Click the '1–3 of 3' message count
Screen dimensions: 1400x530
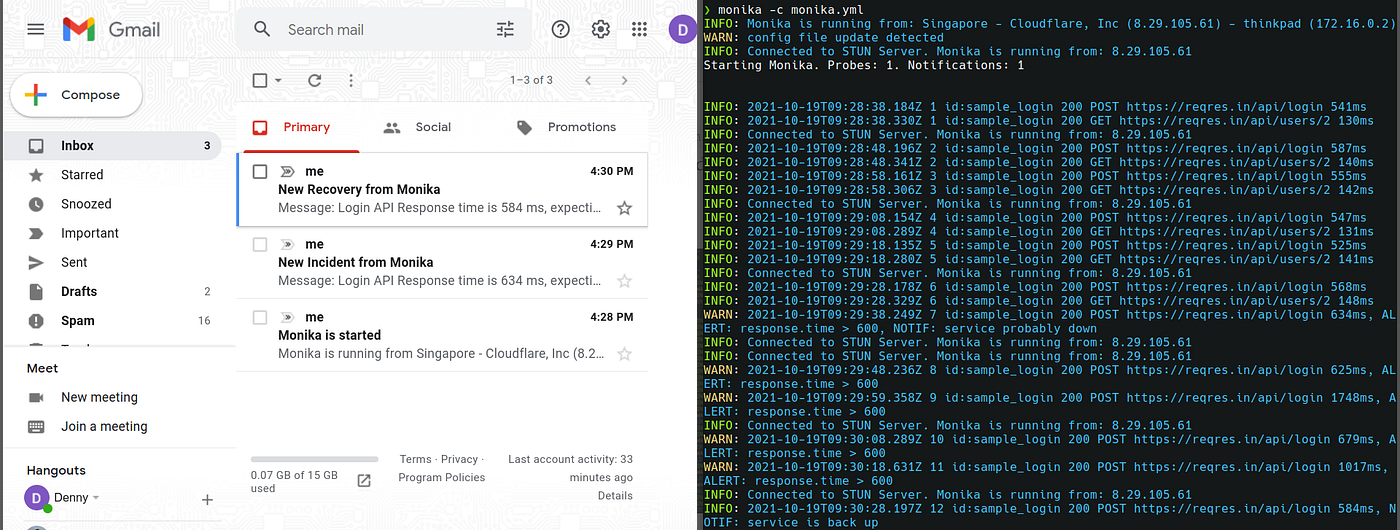click(x=531, y=80)
